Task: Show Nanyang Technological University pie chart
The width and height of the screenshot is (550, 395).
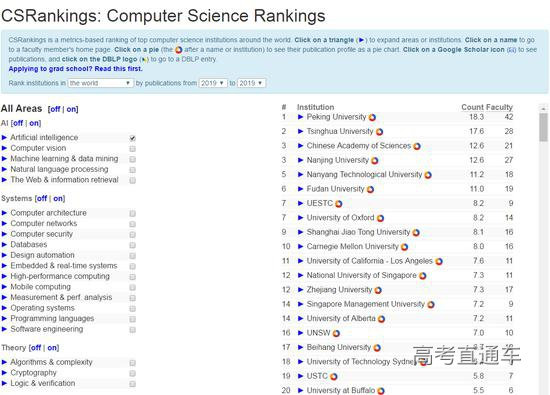Action: [428, 175]
